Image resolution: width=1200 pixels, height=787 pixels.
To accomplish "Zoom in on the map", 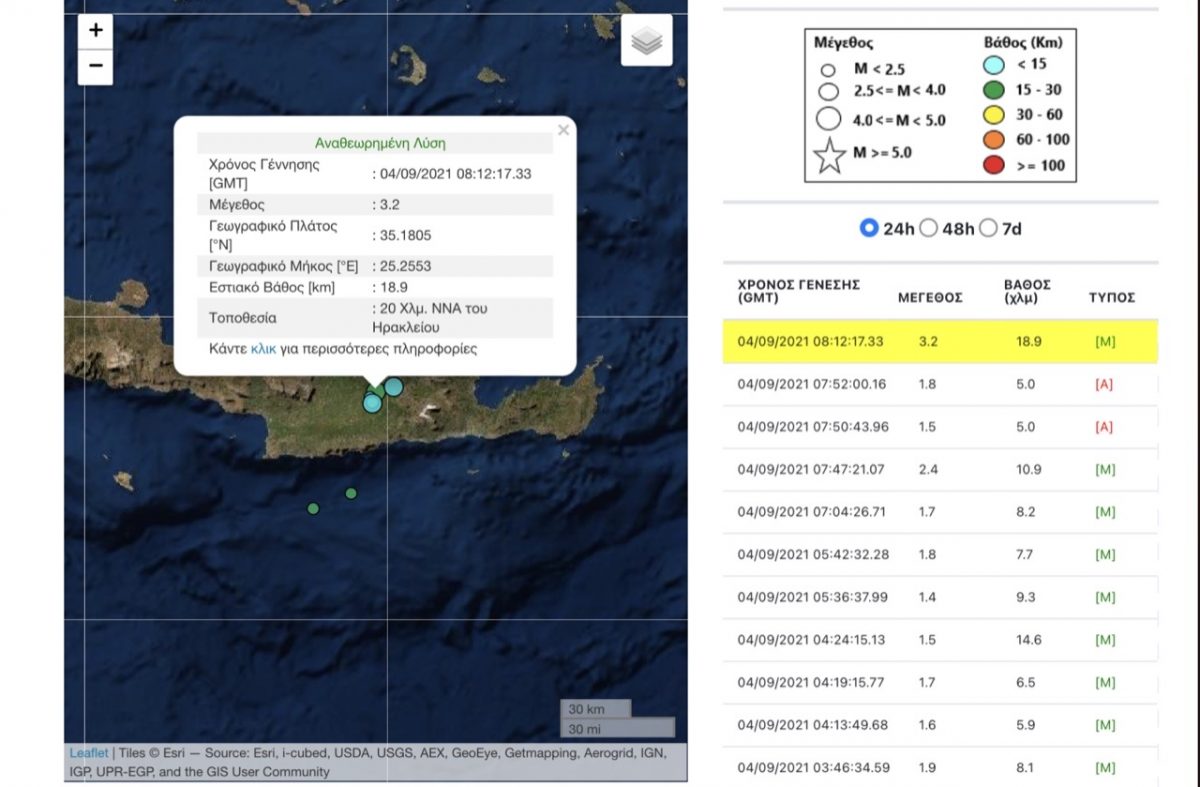I will 96,31.
